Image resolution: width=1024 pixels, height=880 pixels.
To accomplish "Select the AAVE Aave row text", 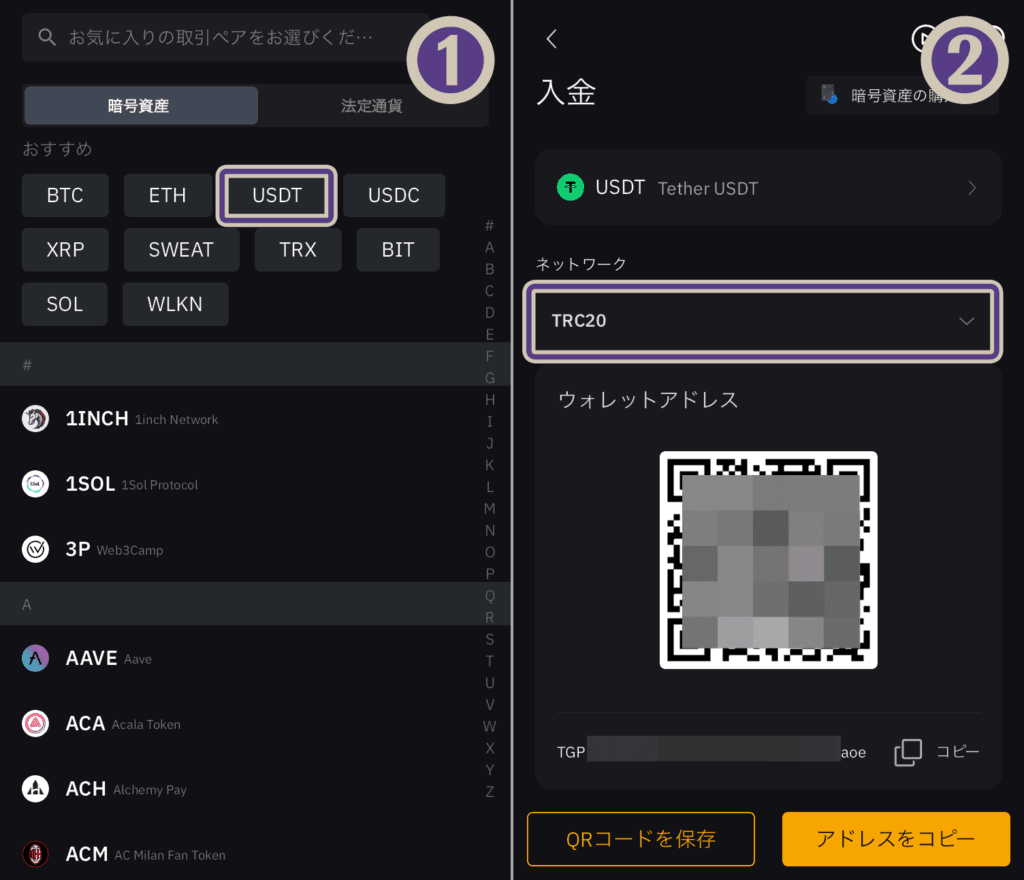I will pos(108,658).
